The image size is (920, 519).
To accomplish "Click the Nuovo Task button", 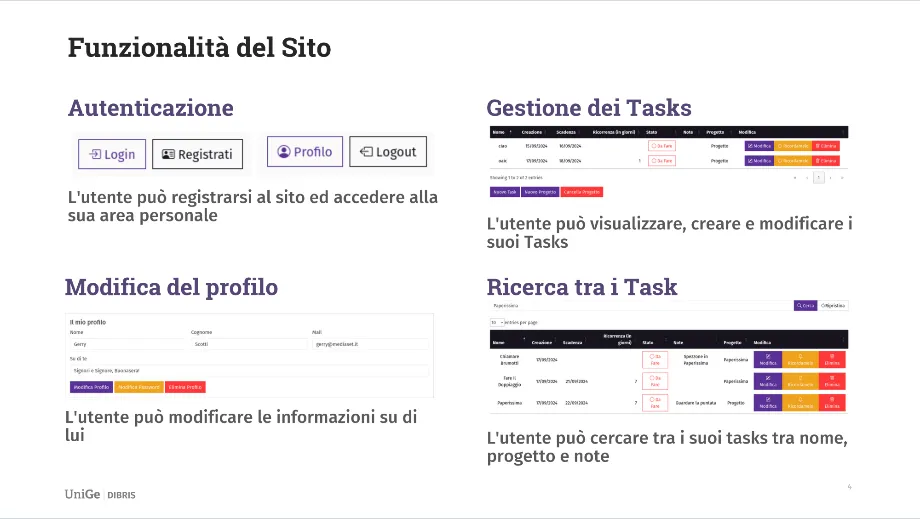I will [x=505, y=192].
